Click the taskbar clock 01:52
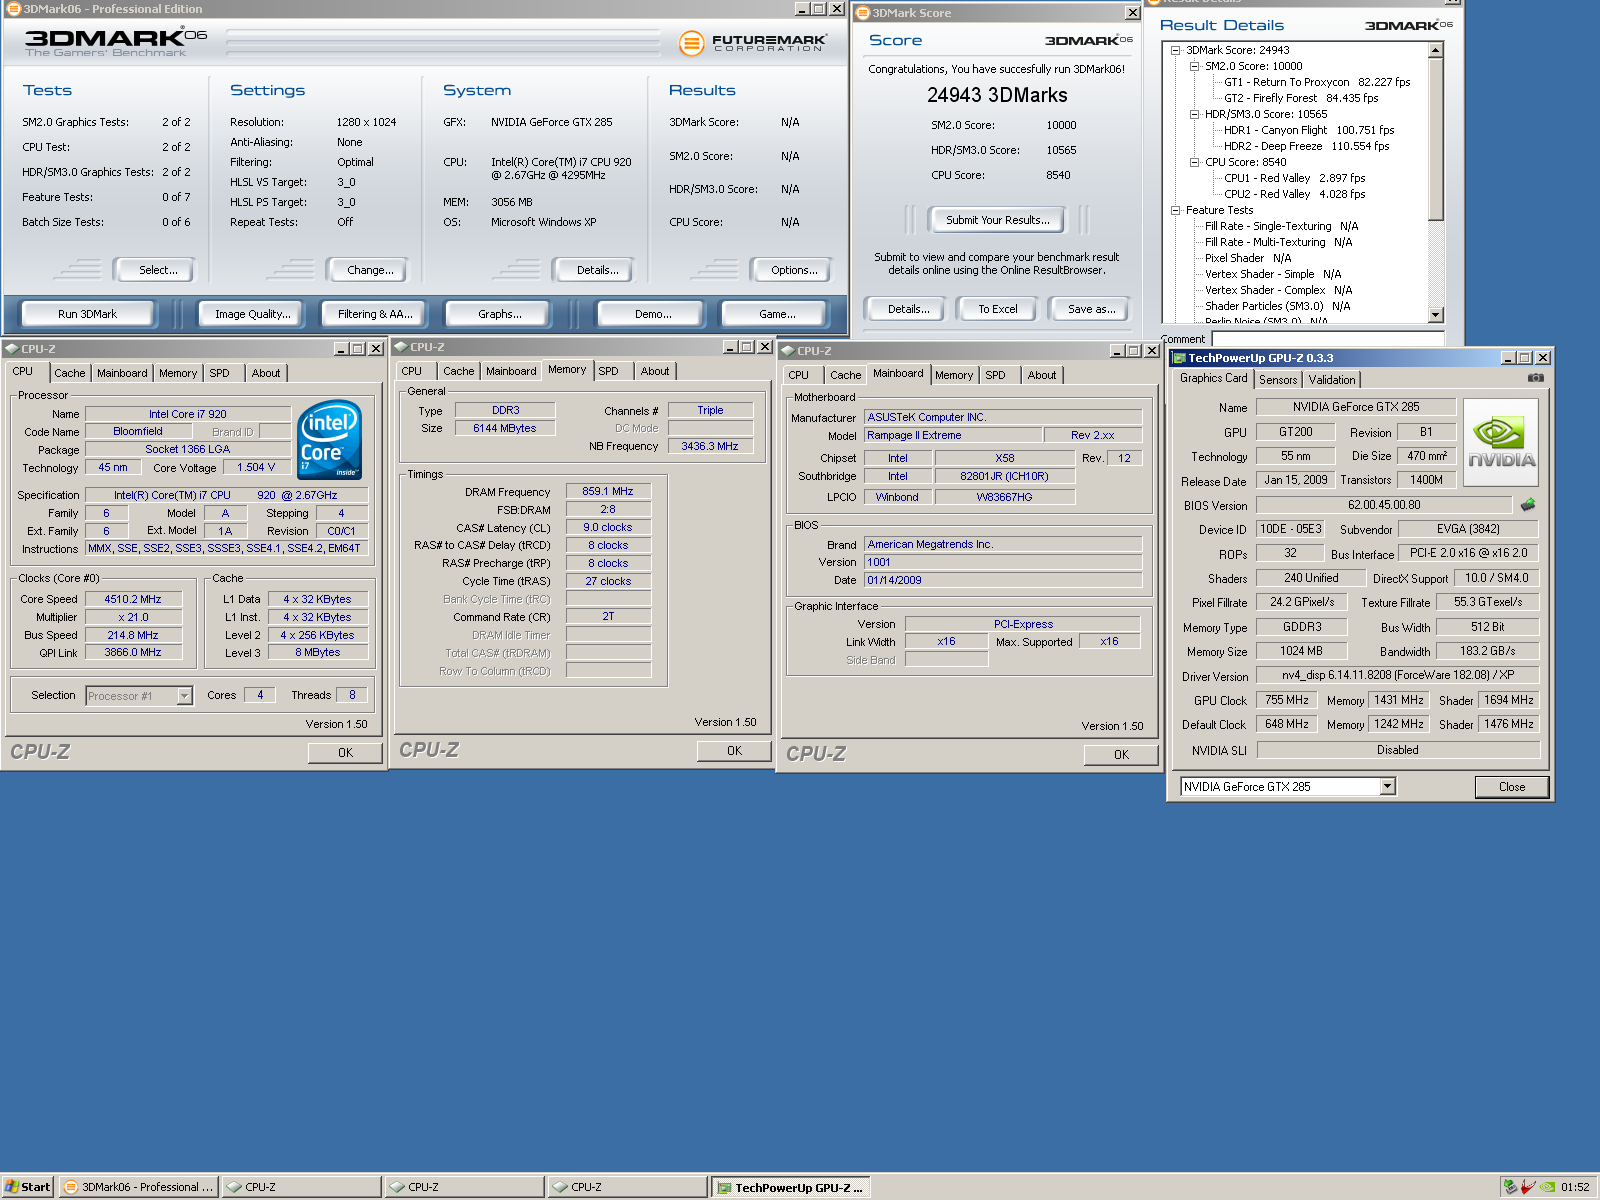The width and height of the screenshot is (1600, 1200). (1574, 1187)
